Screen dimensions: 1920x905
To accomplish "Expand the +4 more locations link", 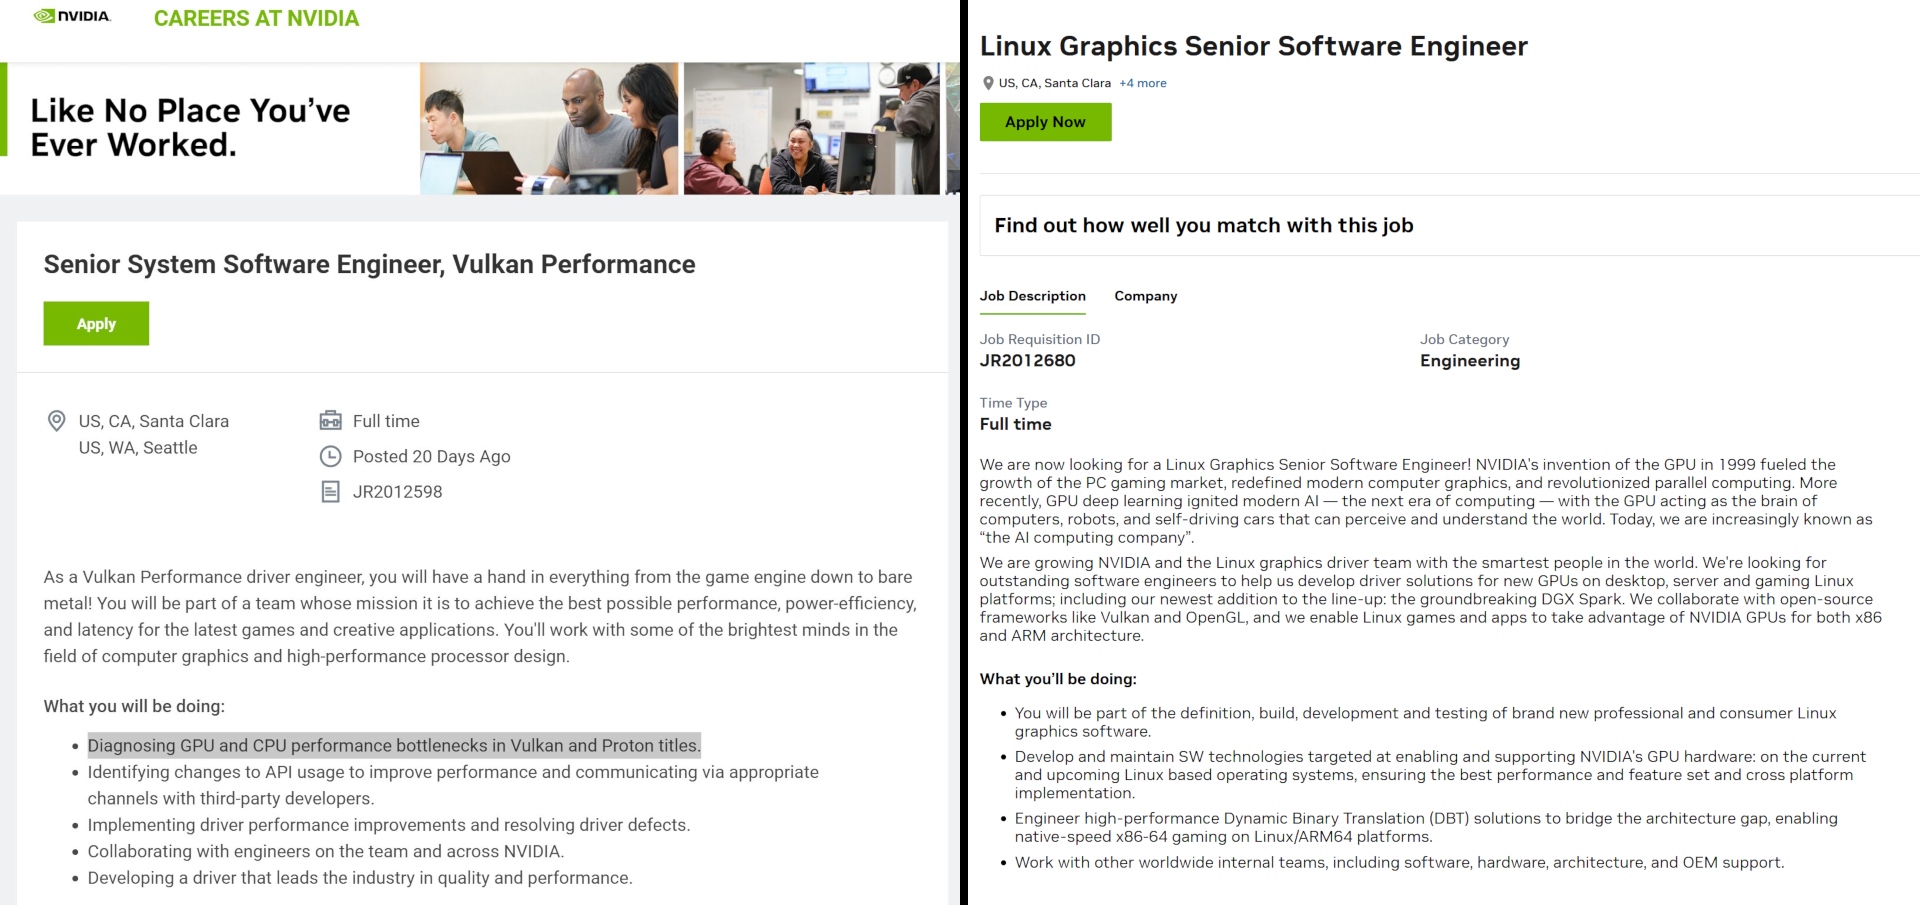I will (1143, 83).
